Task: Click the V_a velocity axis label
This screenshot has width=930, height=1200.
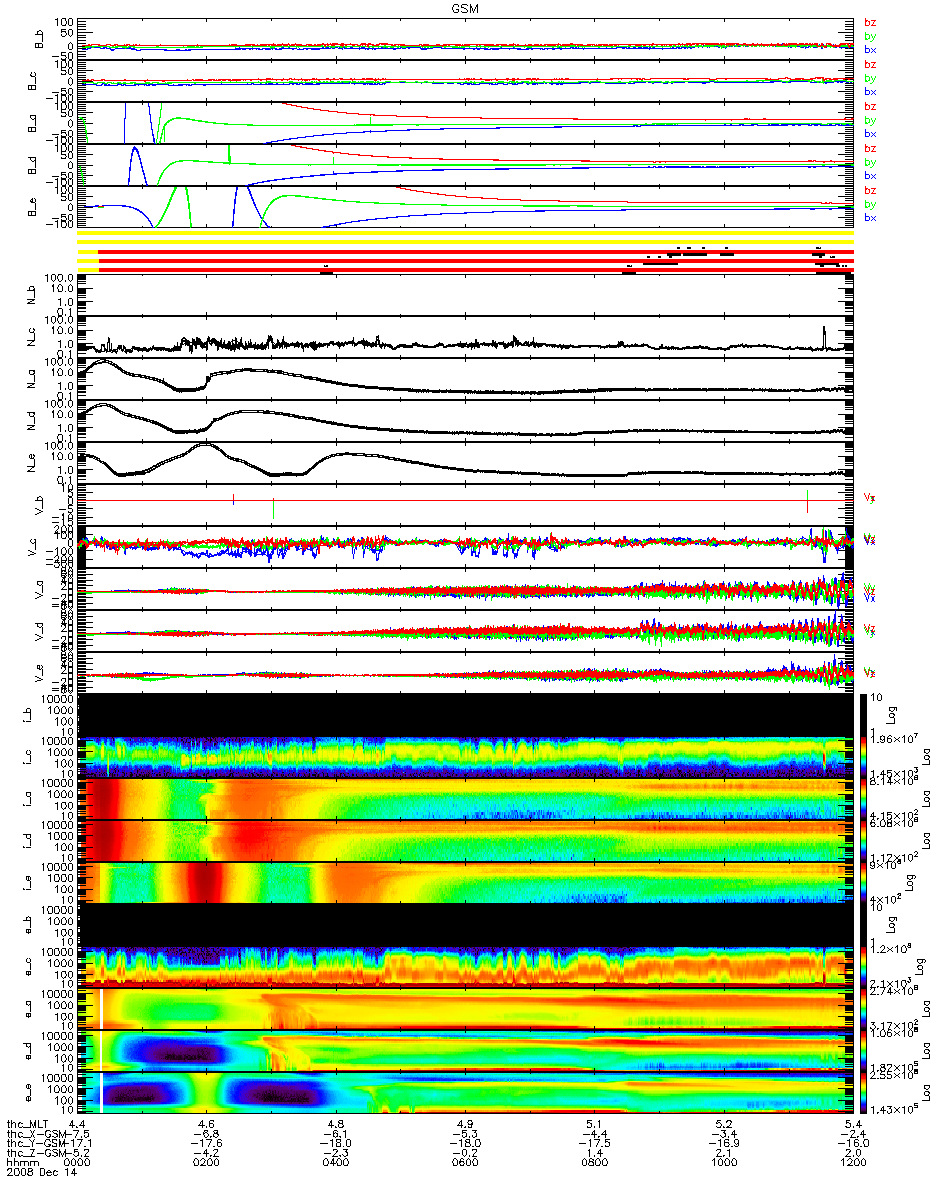Action: 39,588
